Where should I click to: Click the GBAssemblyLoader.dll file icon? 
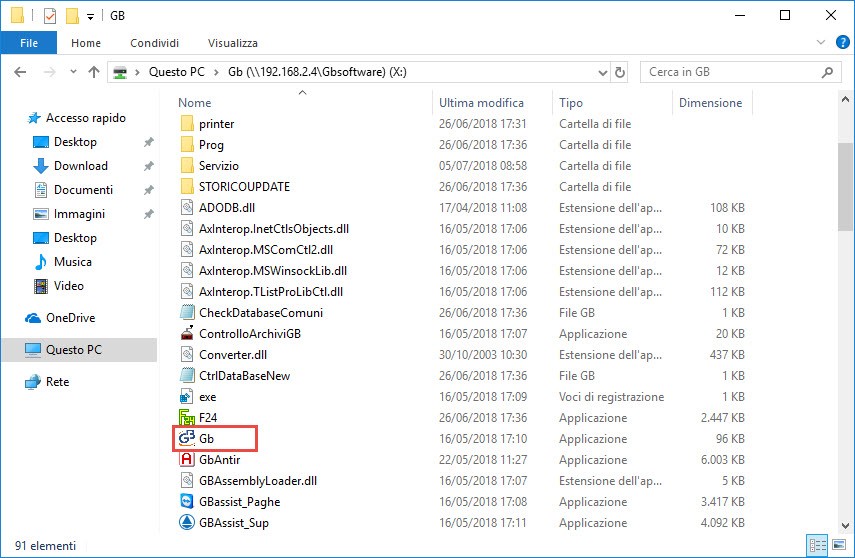[187, 481]
